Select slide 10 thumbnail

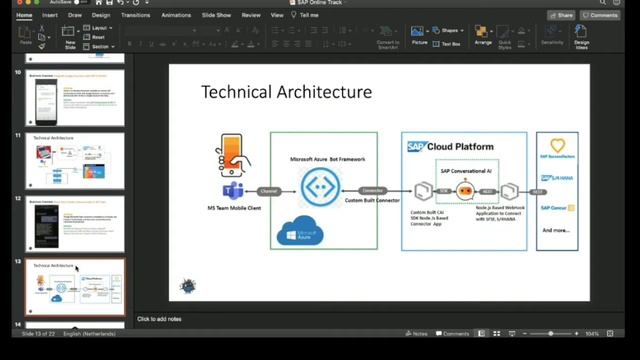[x=75, y=98]
